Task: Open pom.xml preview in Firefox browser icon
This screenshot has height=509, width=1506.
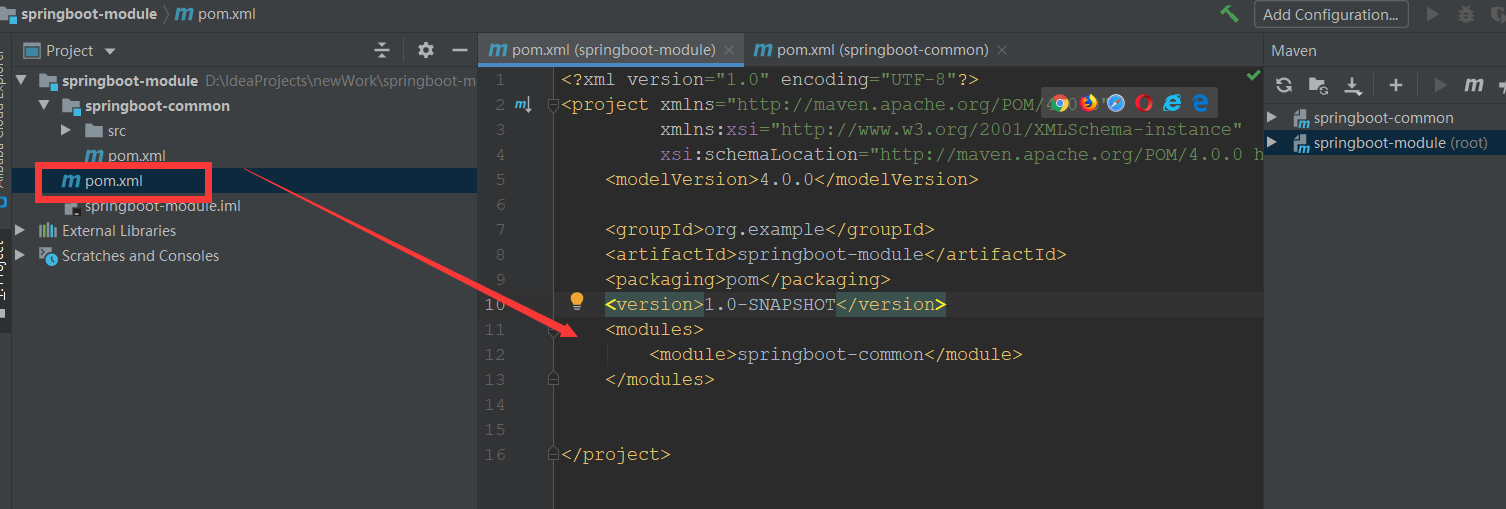Action: tap(1088, 102)
